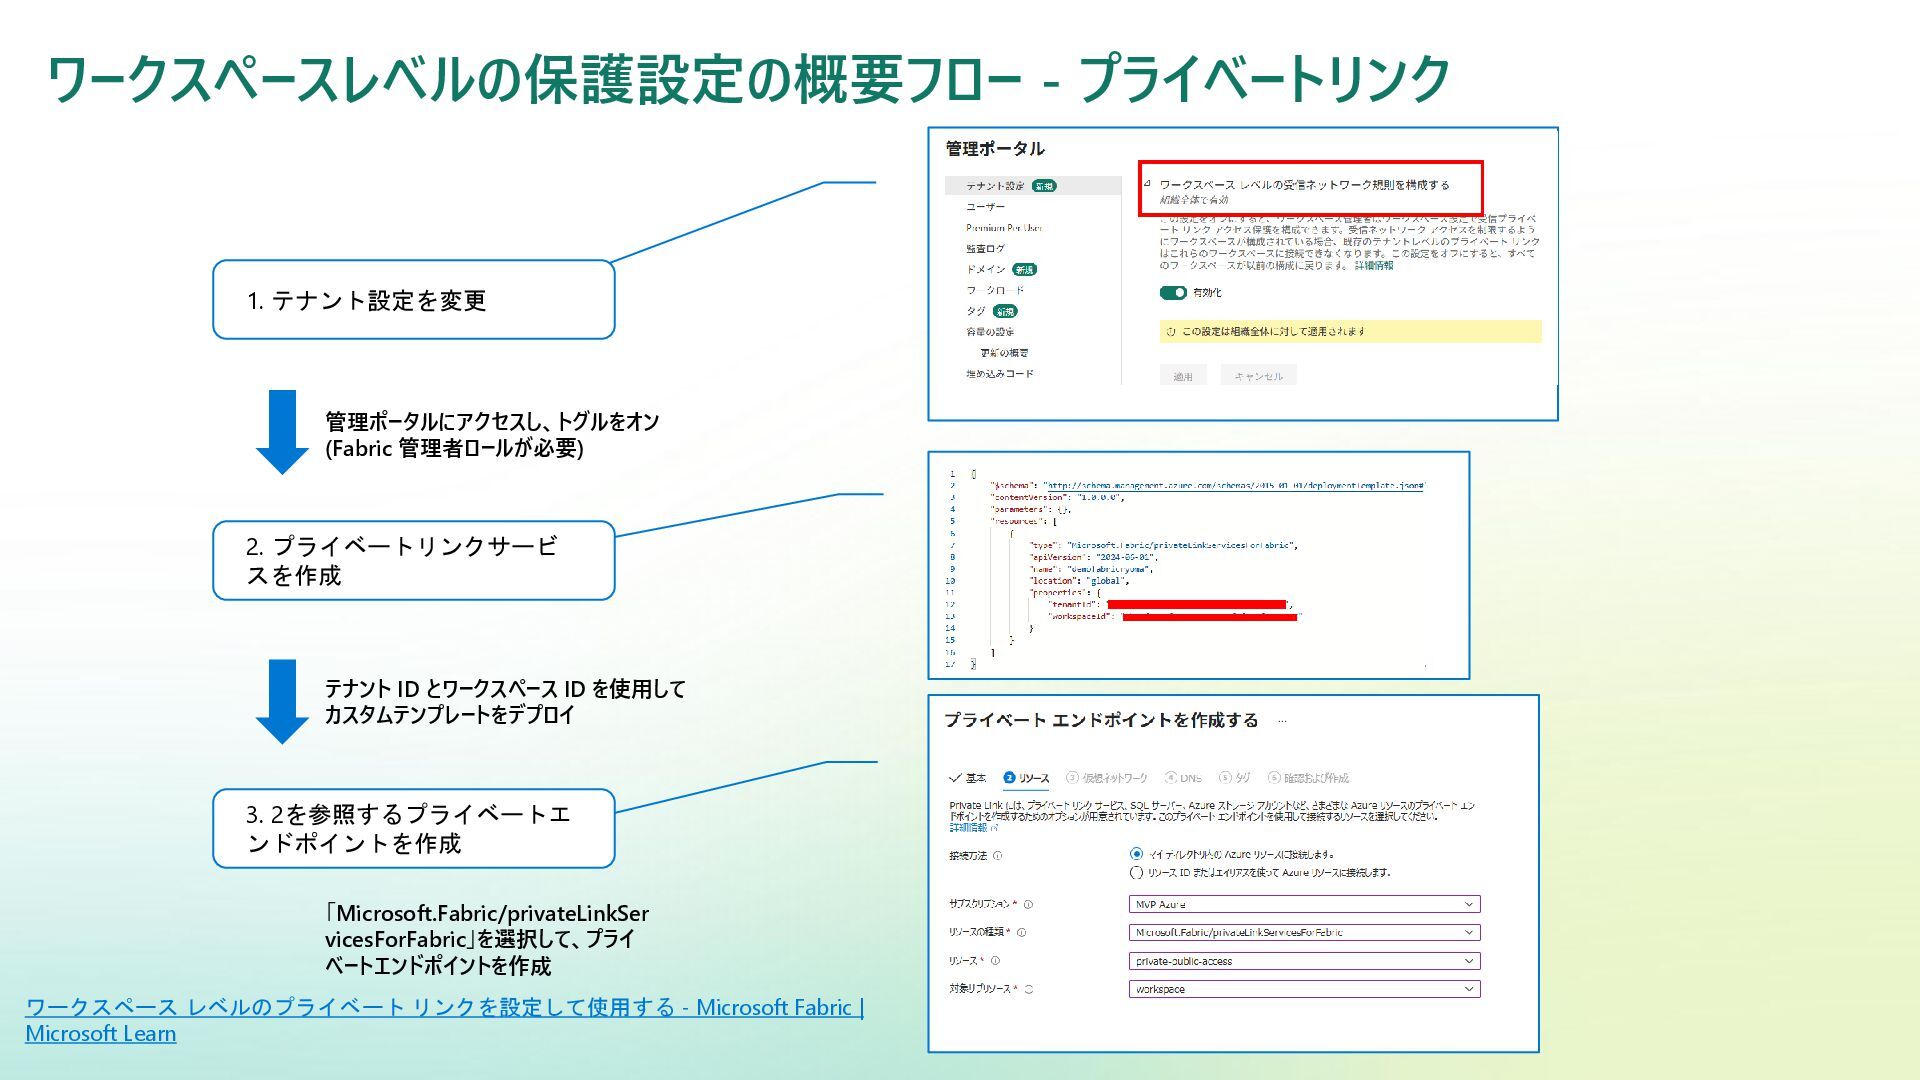Screen dimensions: 1920x1080
Task: Select テナント設定 in the admin portal sidebar
Action: 994,186
